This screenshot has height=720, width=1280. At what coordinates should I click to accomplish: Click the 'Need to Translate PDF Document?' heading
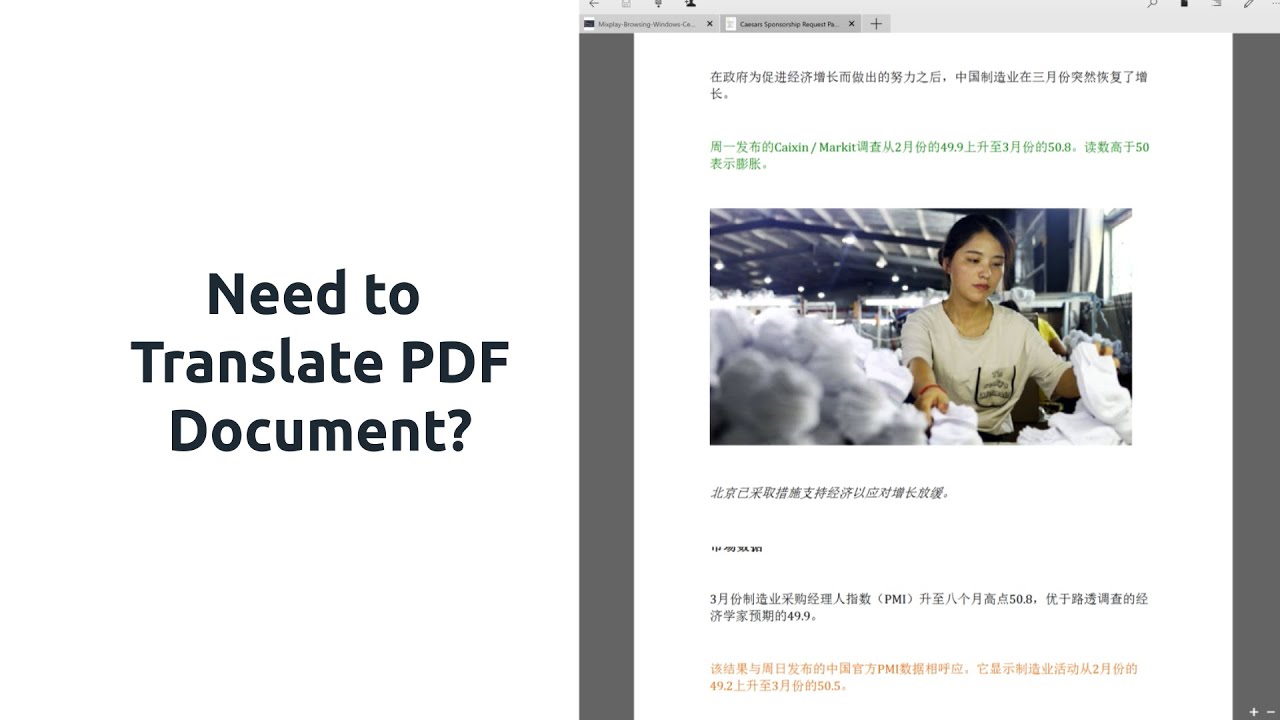(x=319, y=362)
